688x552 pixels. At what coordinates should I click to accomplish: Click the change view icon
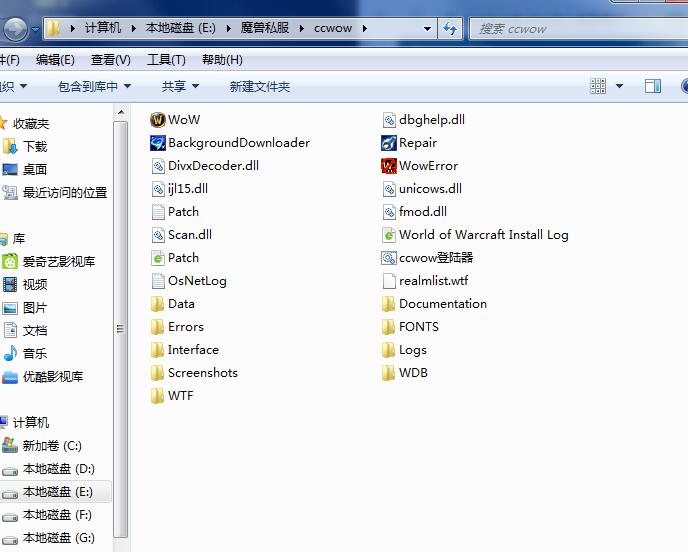pyautogui.click(x=598, y=86)
